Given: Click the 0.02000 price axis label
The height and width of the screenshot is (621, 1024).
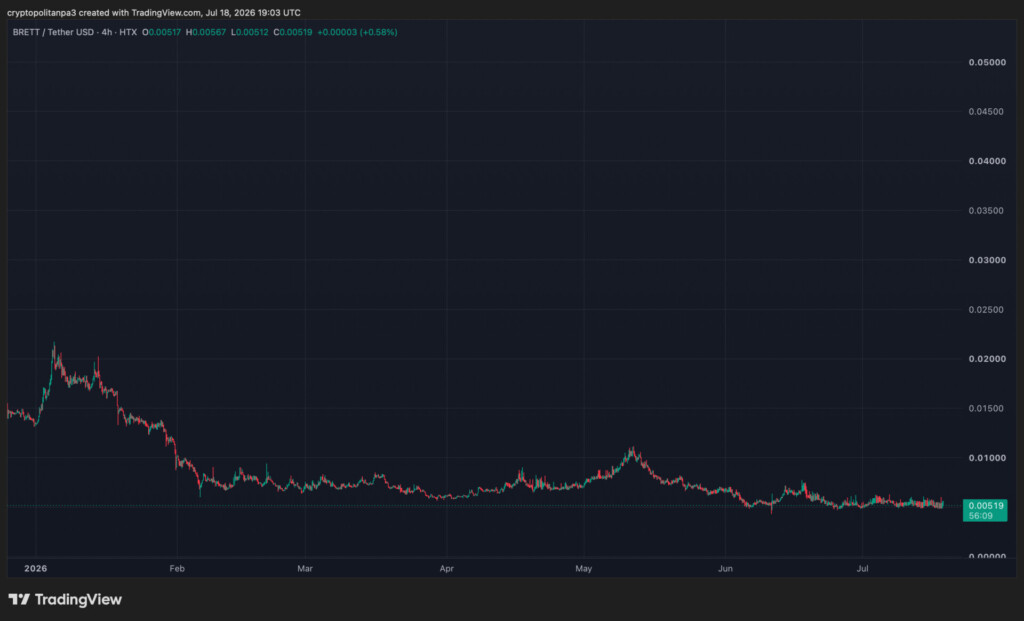Looking at the screenshot, I should point(987,359).
